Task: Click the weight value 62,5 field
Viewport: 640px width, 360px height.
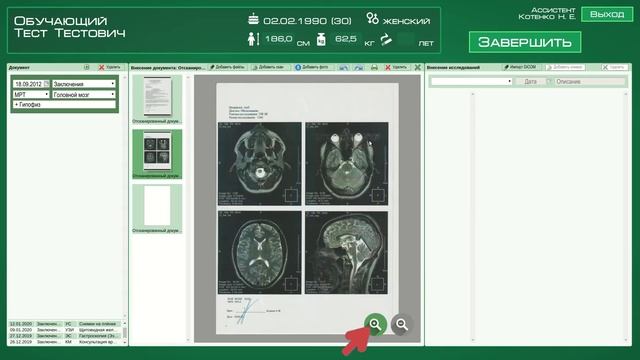Action: tap(345, 39)
